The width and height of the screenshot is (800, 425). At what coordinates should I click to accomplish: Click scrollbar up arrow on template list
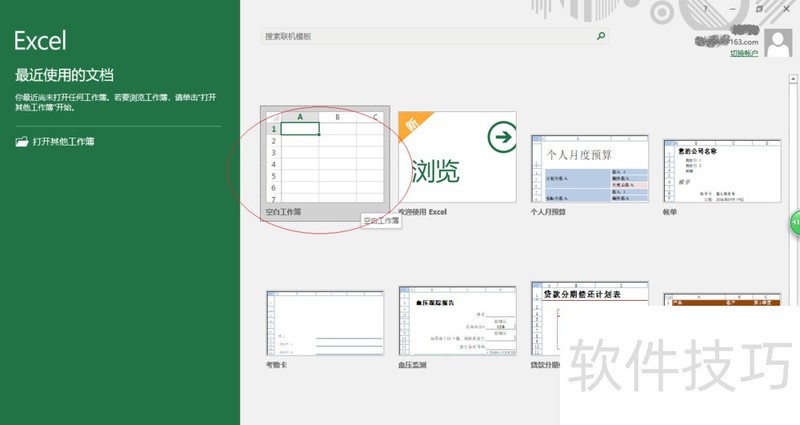point(793,79)
